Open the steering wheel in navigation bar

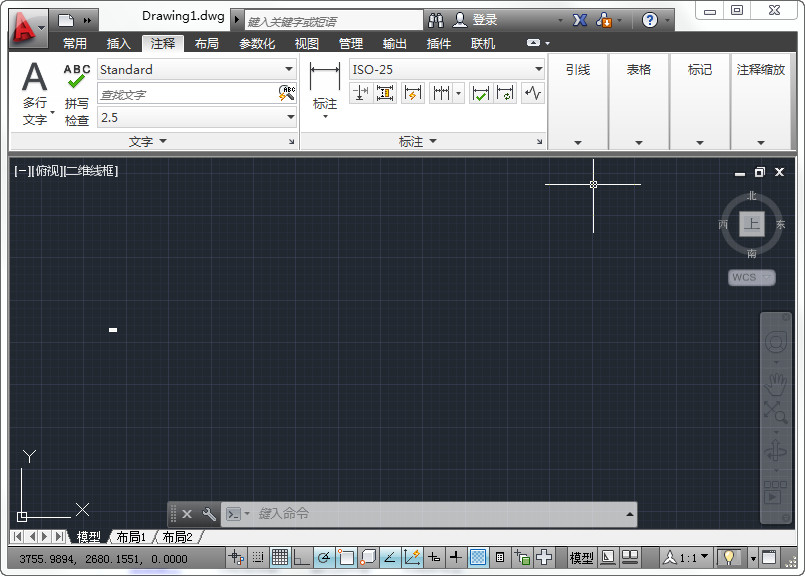[x=776, y=343]
